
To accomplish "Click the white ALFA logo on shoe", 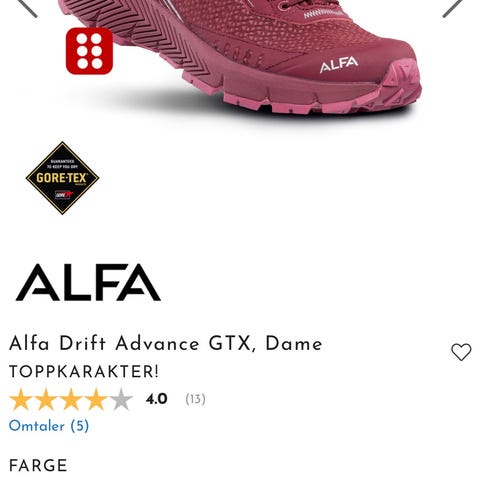I will (339, 65).
